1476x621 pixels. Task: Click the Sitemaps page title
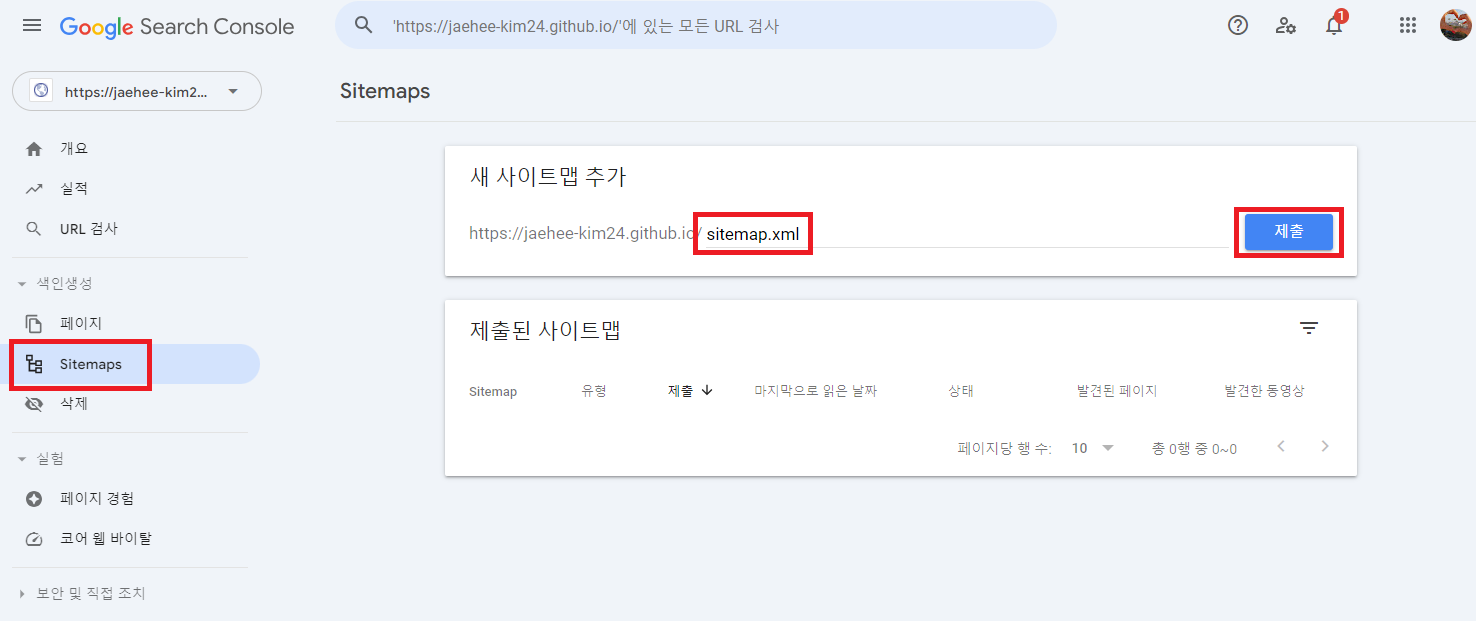coord(385,91)
